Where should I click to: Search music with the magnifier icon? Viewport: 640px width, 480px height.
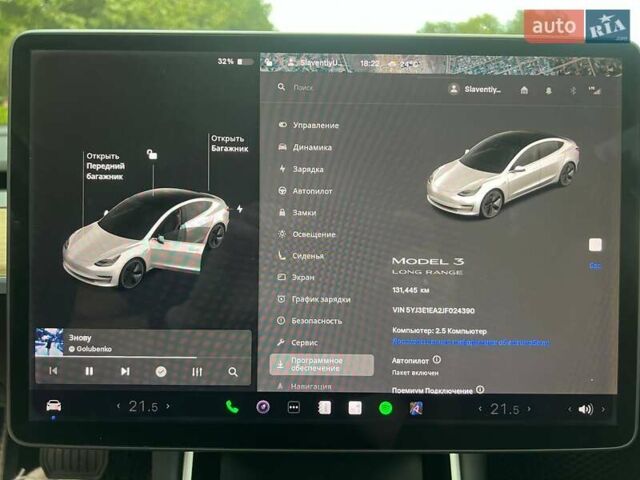coord(233,371)
